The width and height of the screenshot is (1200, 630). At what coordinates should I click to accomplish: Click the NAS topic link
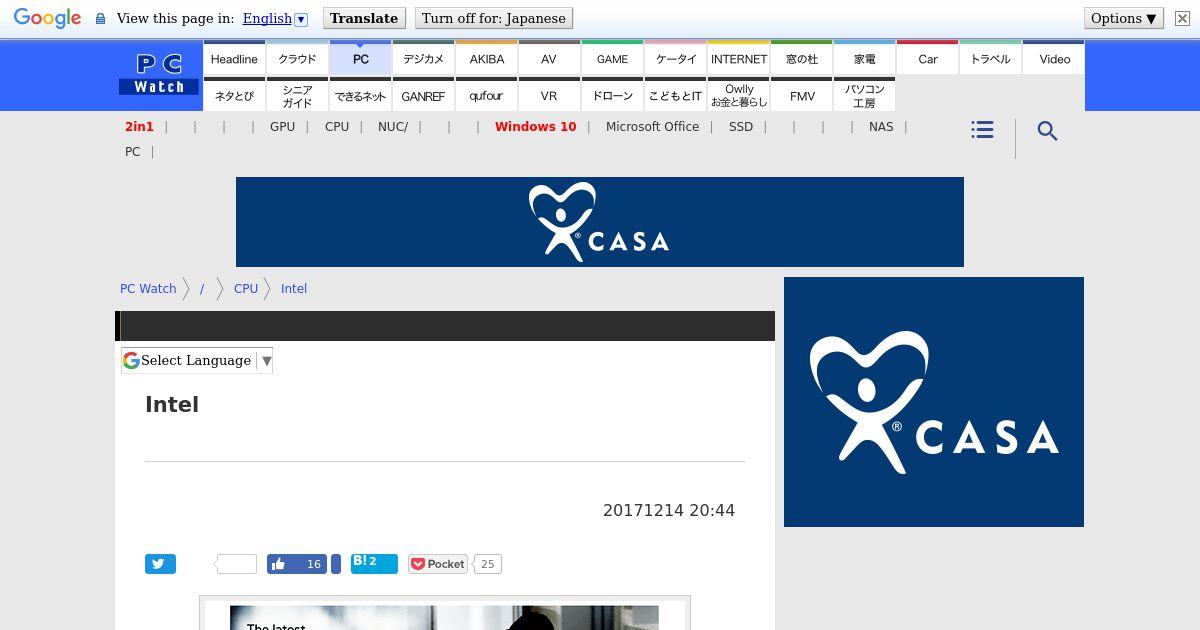pyautogui.click(x=881, y=127)
